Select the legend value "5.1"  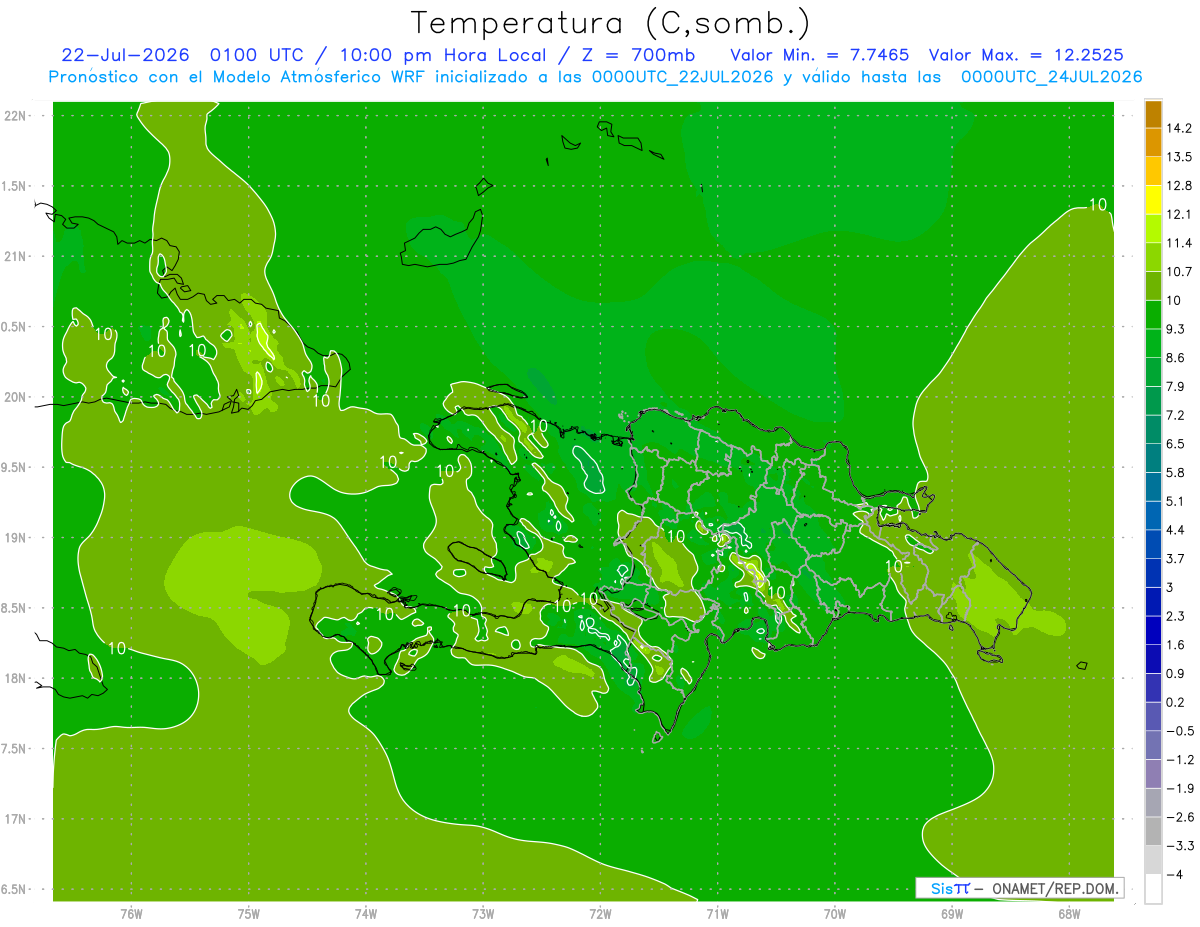coord(1175,501)
